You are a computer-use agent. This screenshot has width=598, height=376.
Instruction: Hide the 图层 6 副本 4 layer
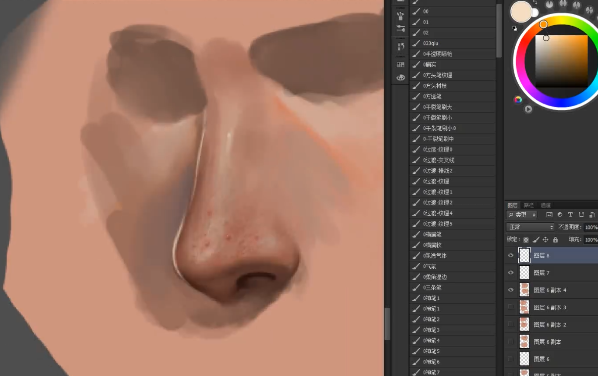[511, 290]
